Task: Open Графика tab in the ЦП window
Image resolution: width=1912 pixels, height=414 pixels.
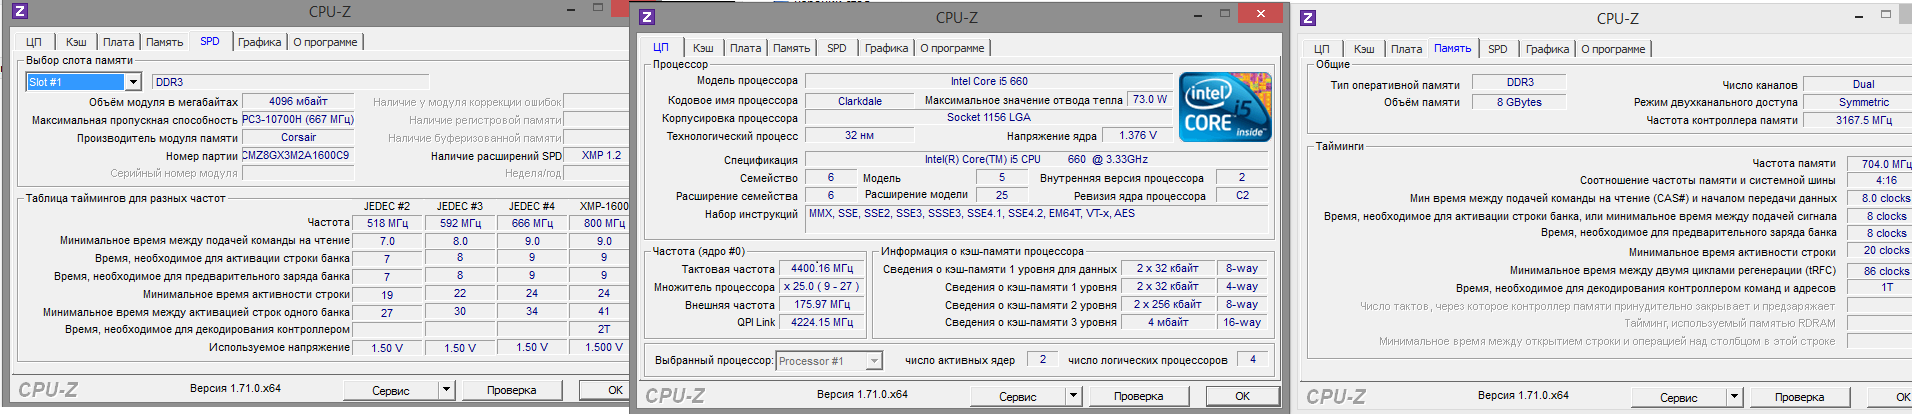Action: pos(886,48)
